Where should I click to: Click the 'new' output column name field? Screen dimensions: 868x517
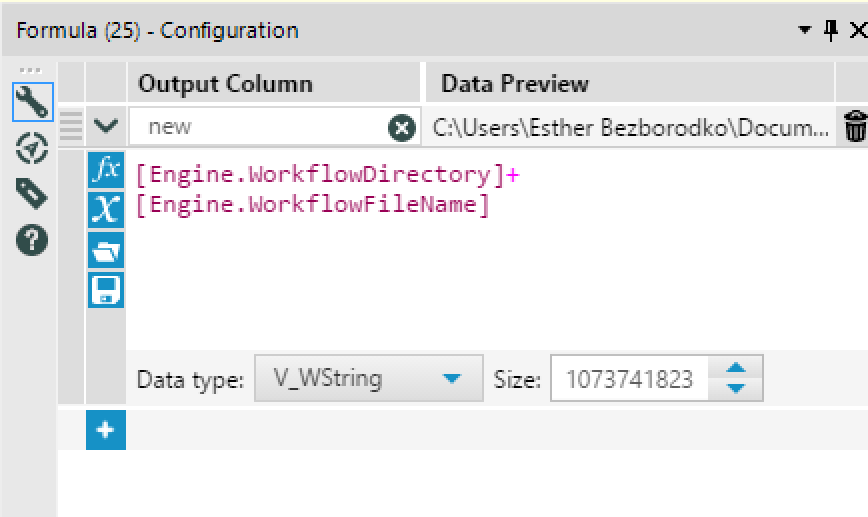click(x=260, y=128)
